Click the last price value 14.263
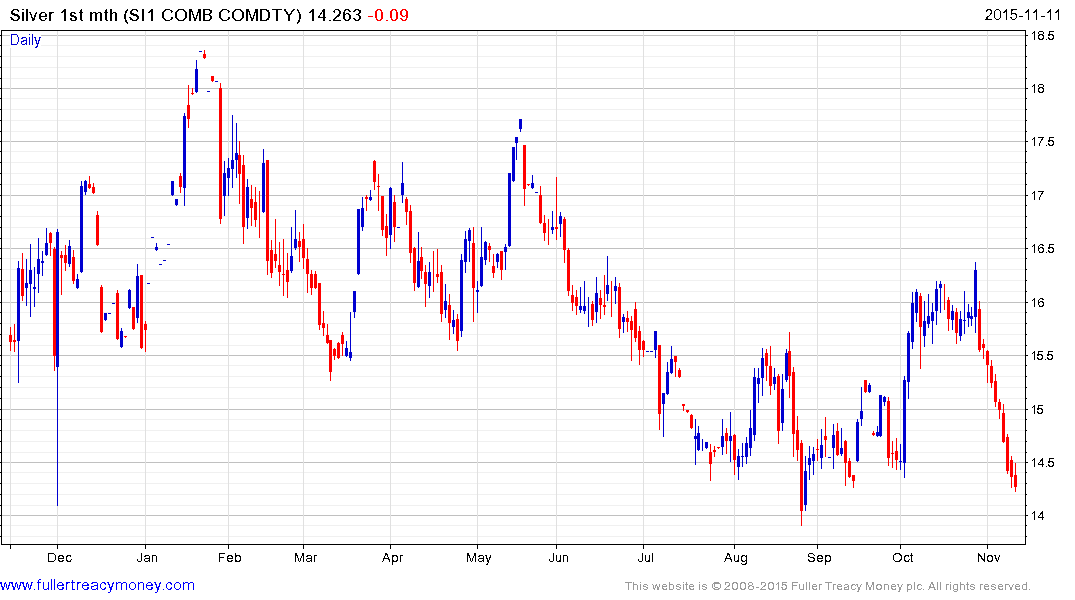Screen dimensions: 1075x600 click(x=335, y=15)
